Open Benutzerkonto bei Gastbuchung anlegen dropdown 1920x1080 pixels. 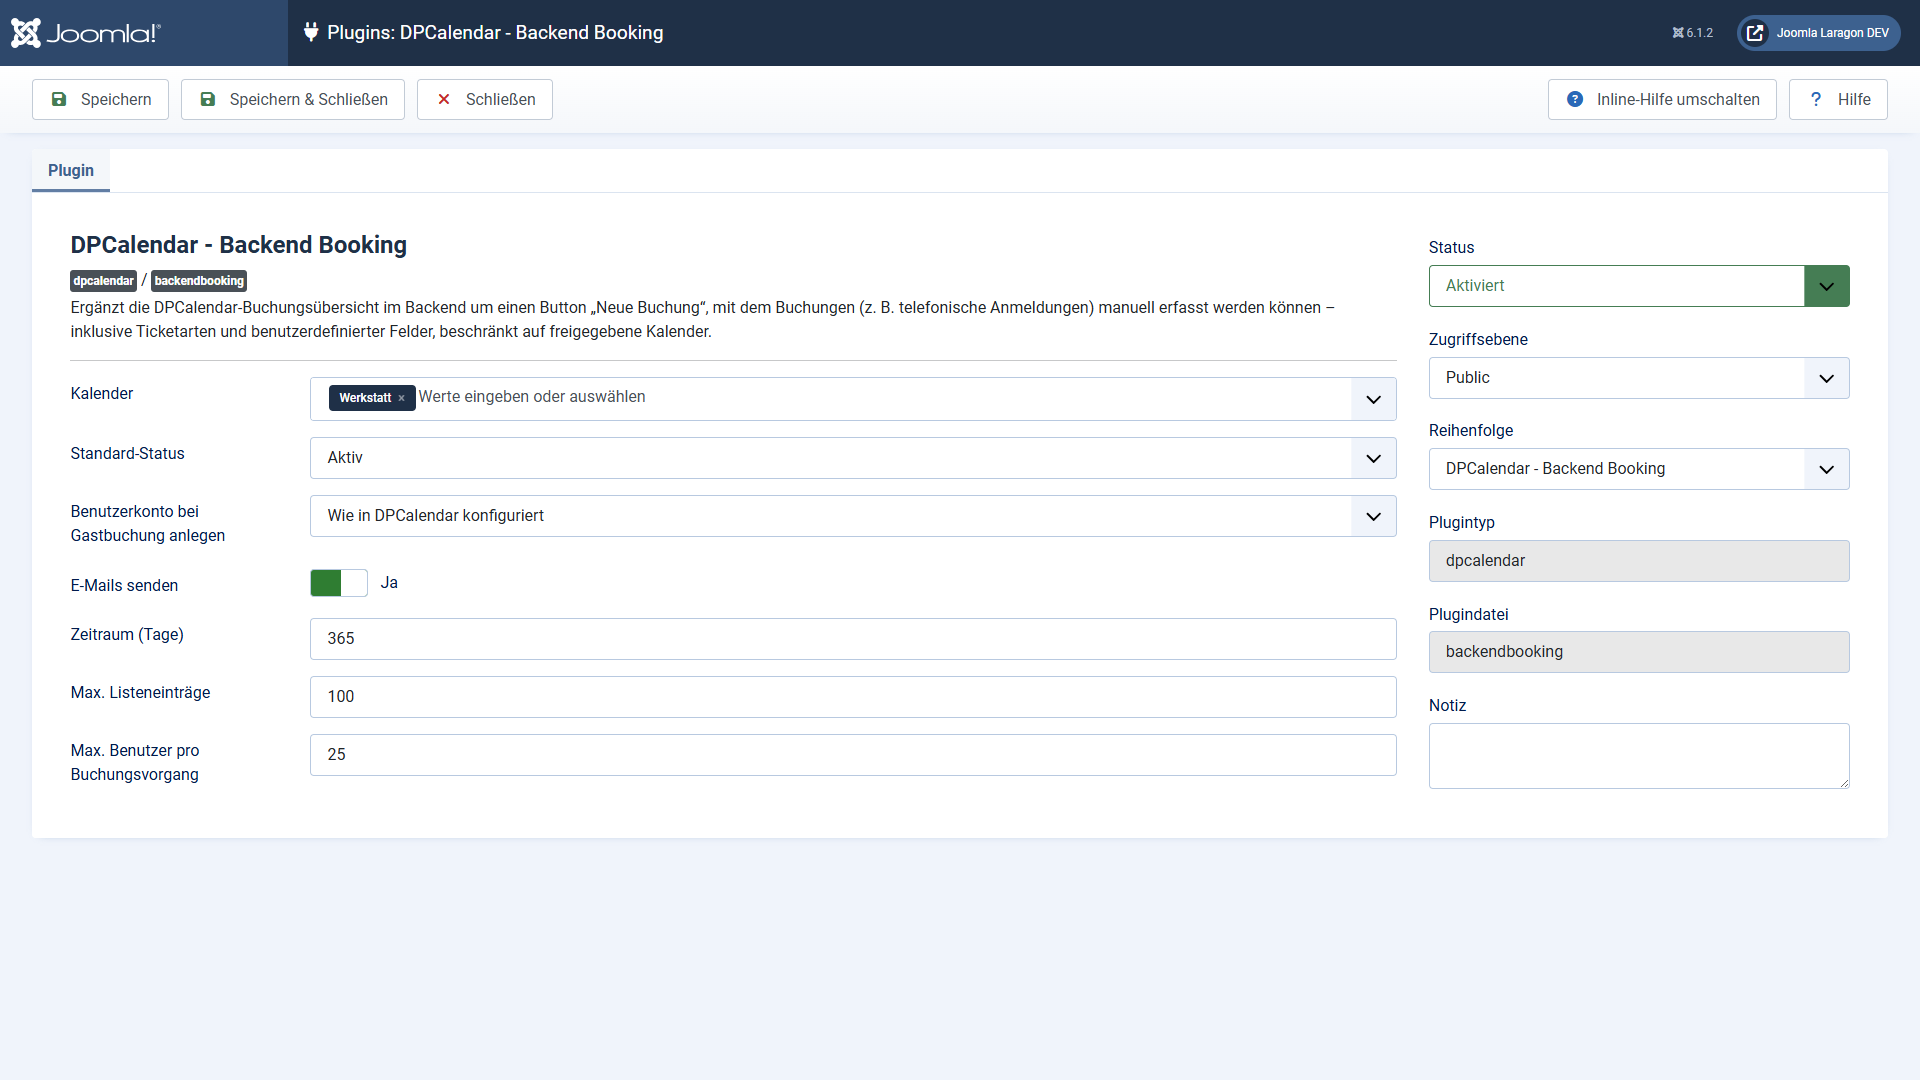(853, 516)
